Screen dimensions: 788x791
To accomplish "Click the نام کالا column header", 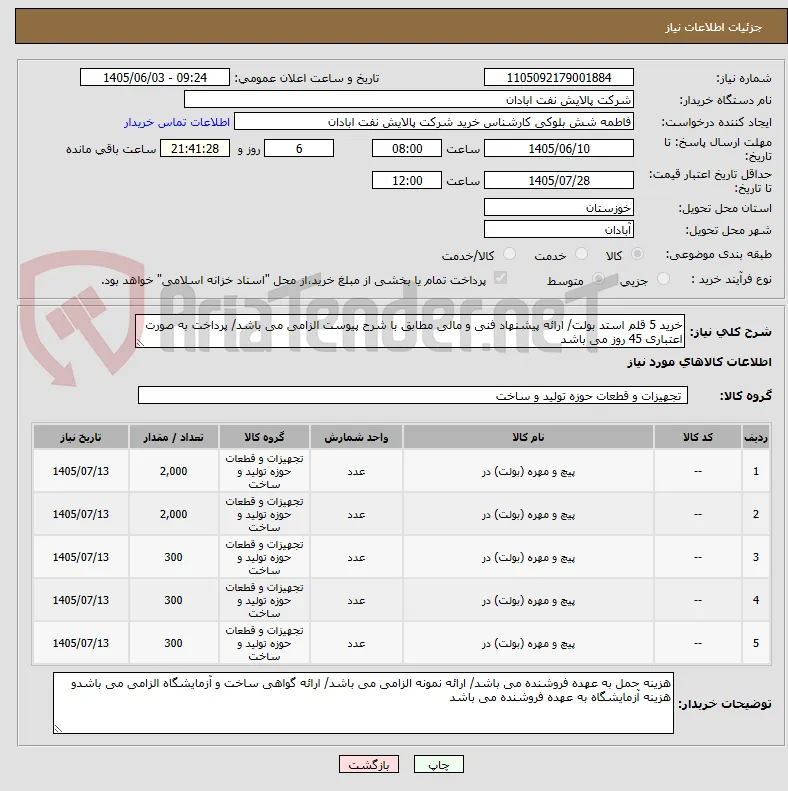I will (528, 437).
